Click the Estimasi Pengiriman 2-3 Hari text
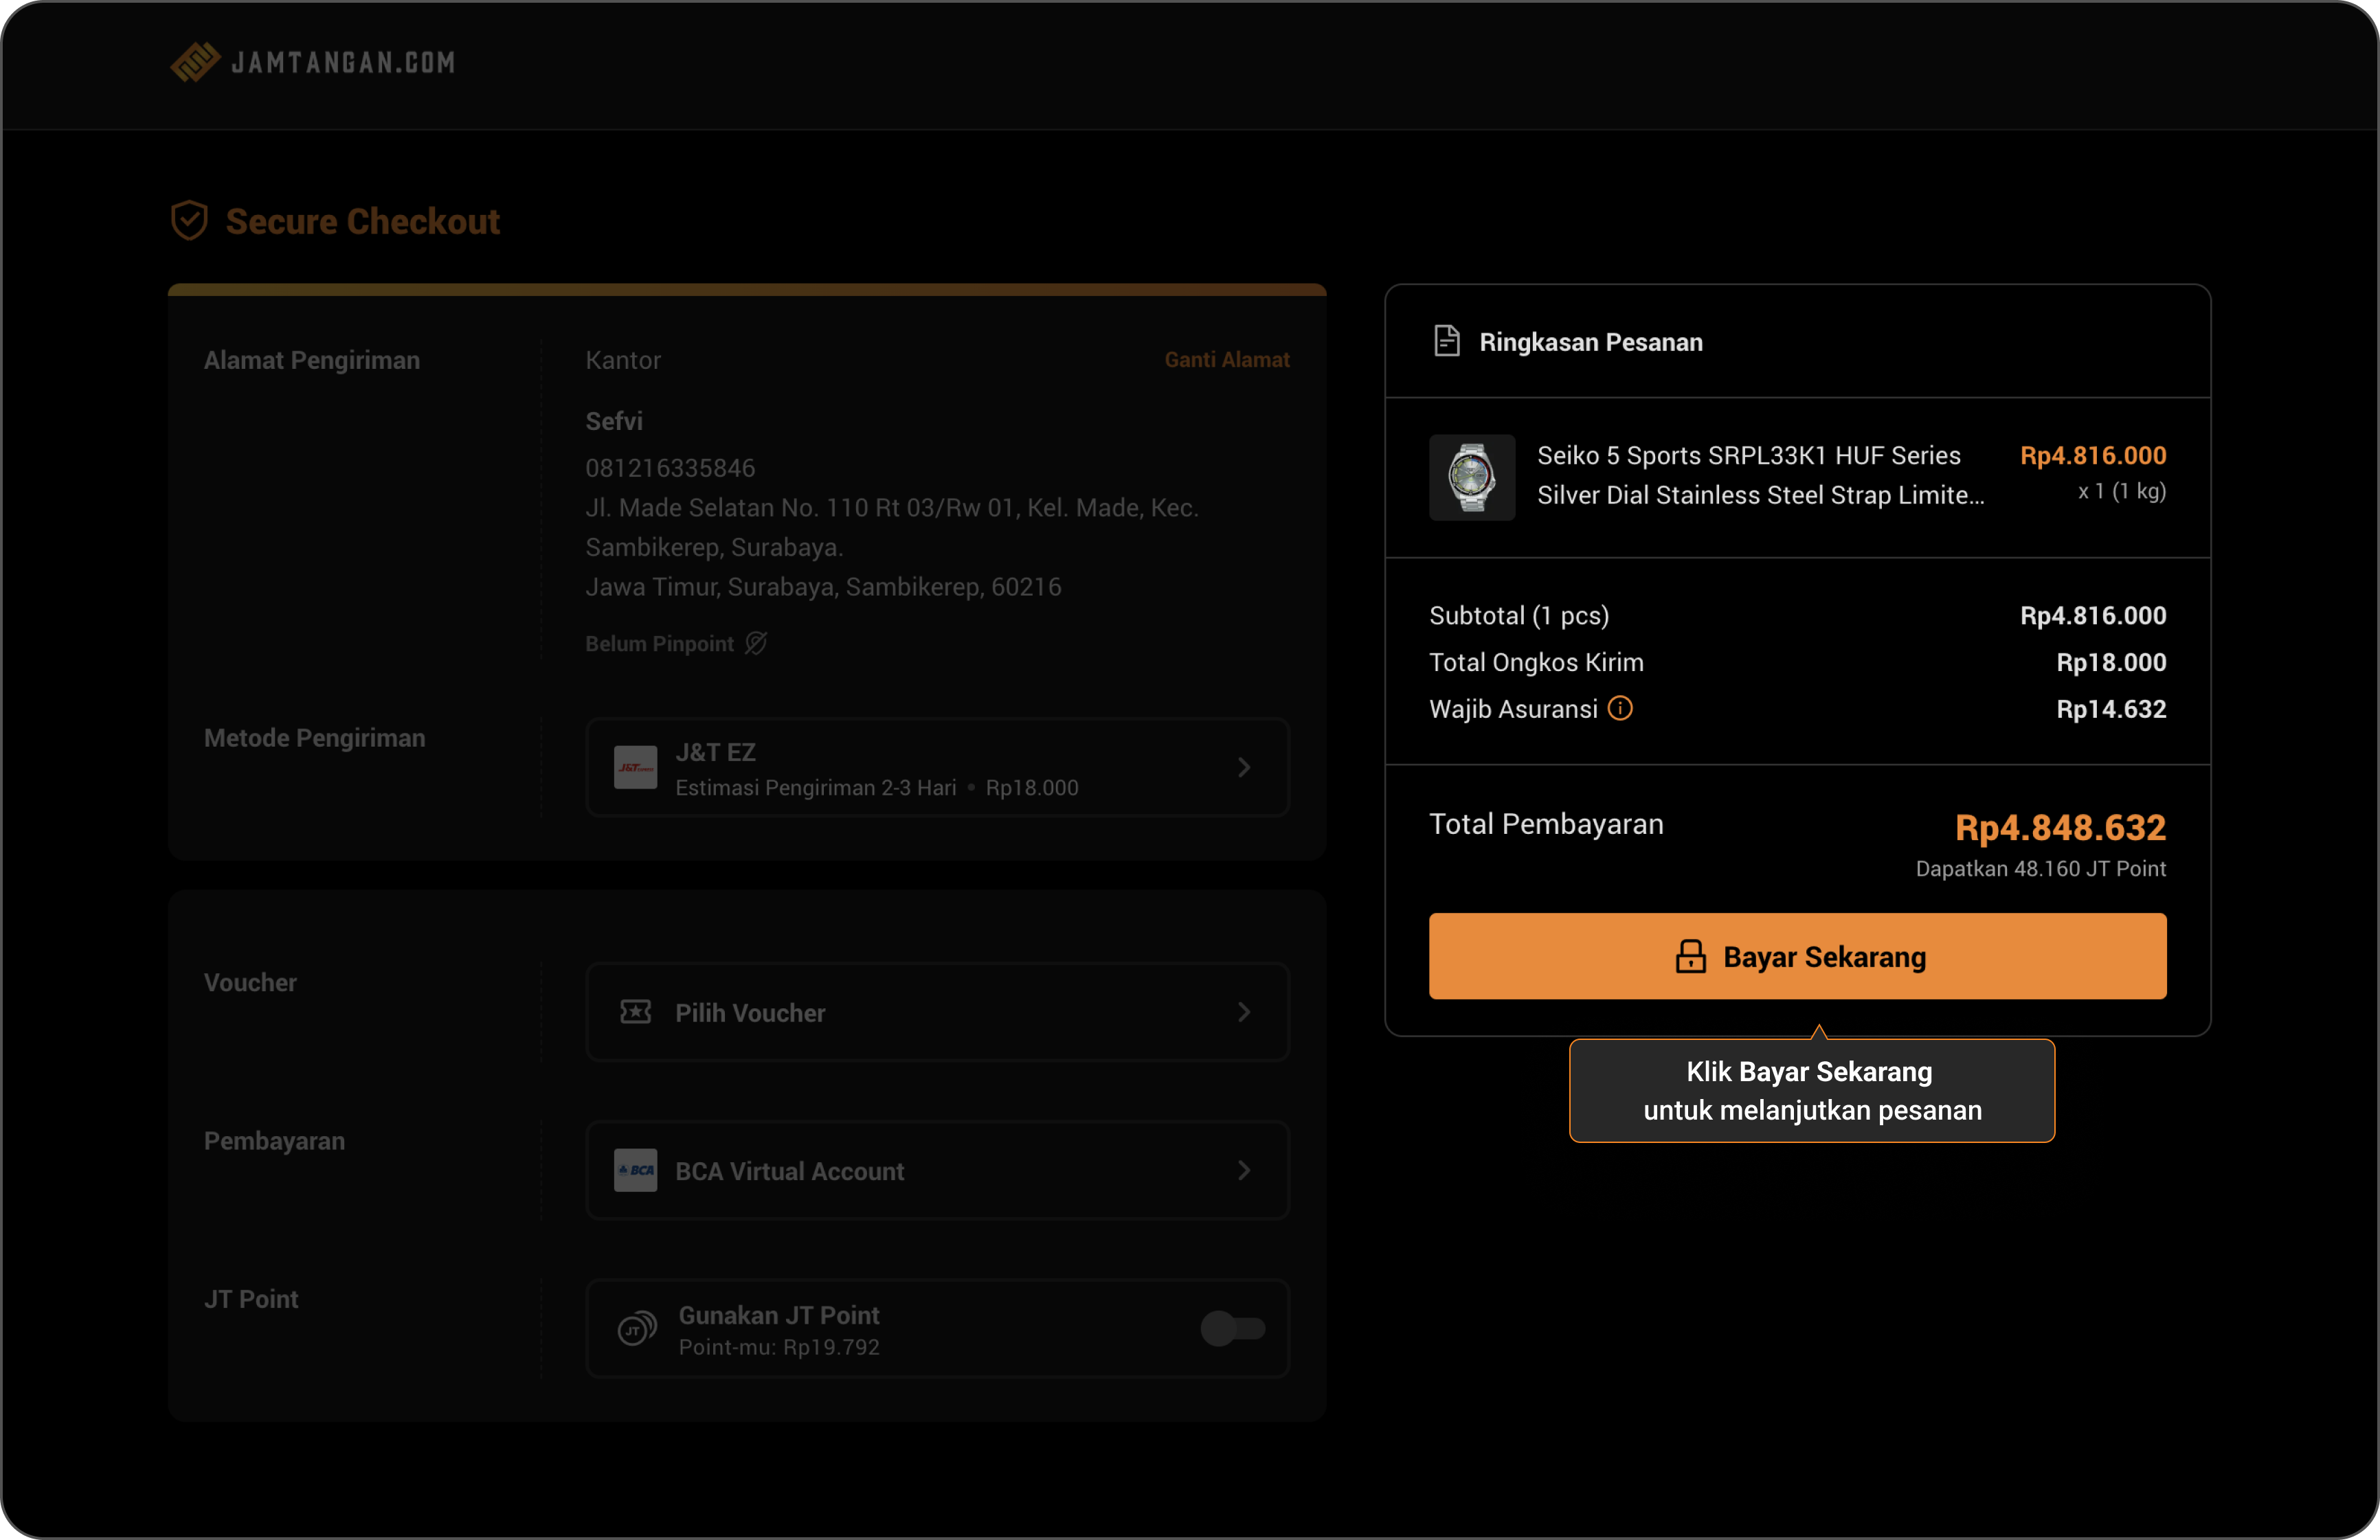Image resolution: width=2380 pixels, height=1540 pixels. click(x=816, y=788)
